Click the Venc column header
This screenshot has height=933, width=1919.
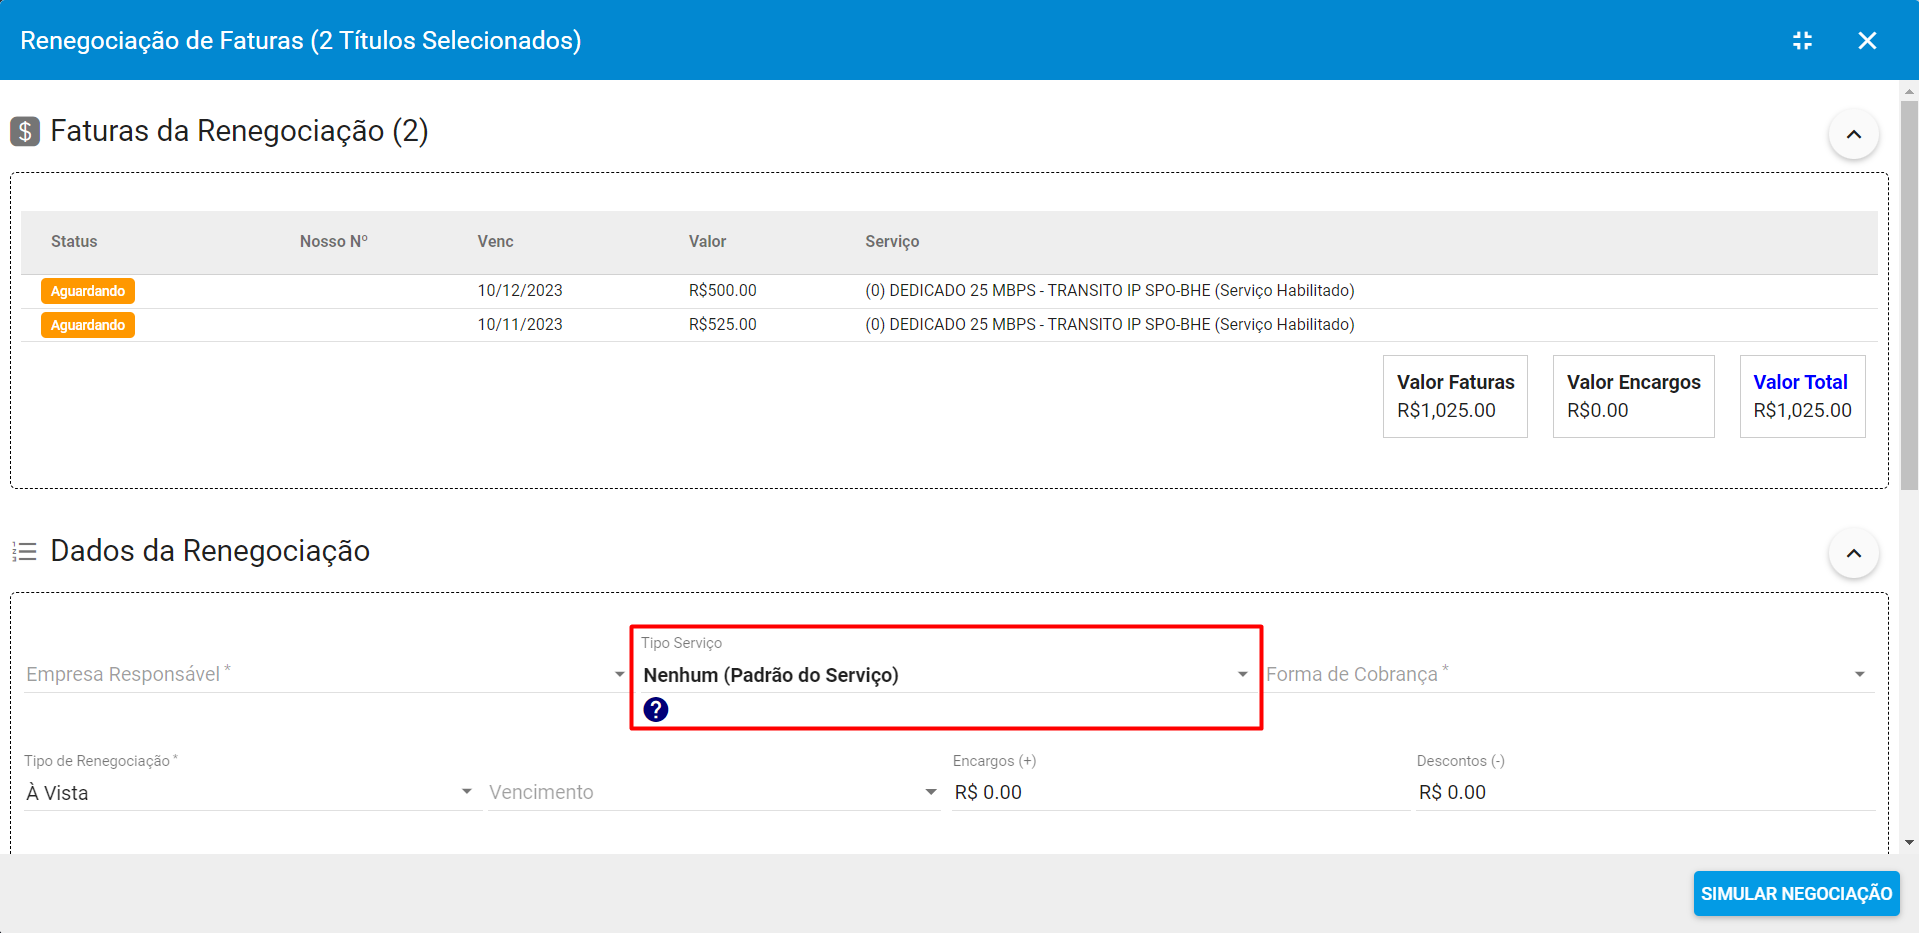click(495, 242)
